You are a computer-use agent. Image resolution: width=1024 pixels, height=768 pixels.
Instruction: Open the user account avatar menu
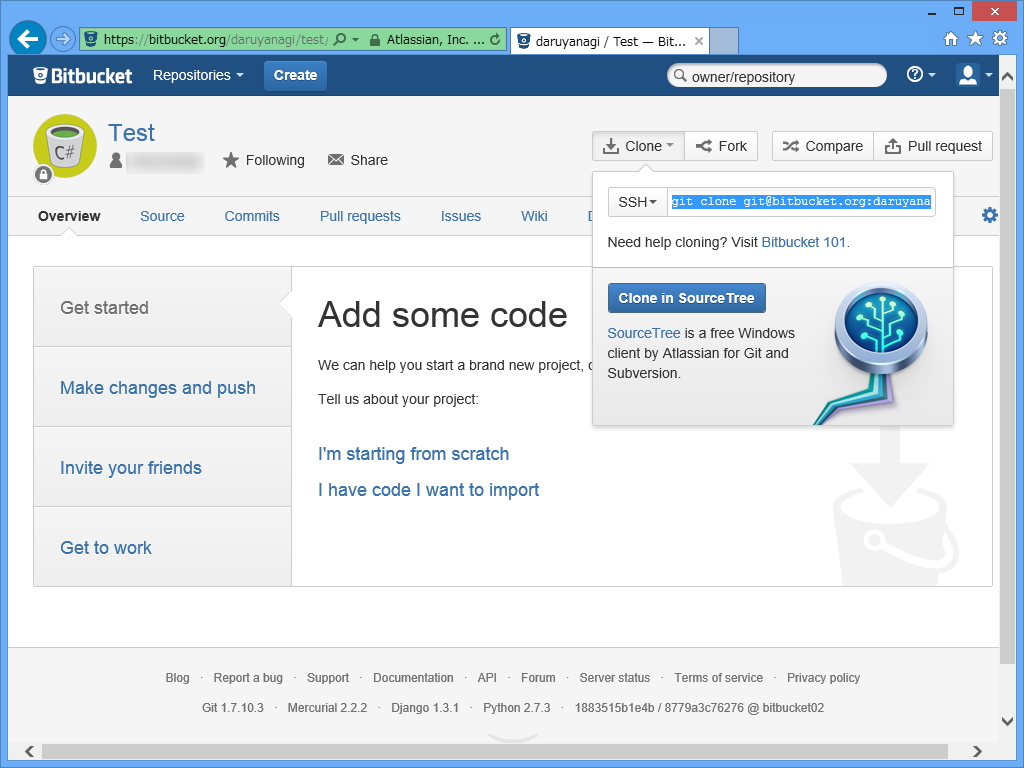point(968,75)
